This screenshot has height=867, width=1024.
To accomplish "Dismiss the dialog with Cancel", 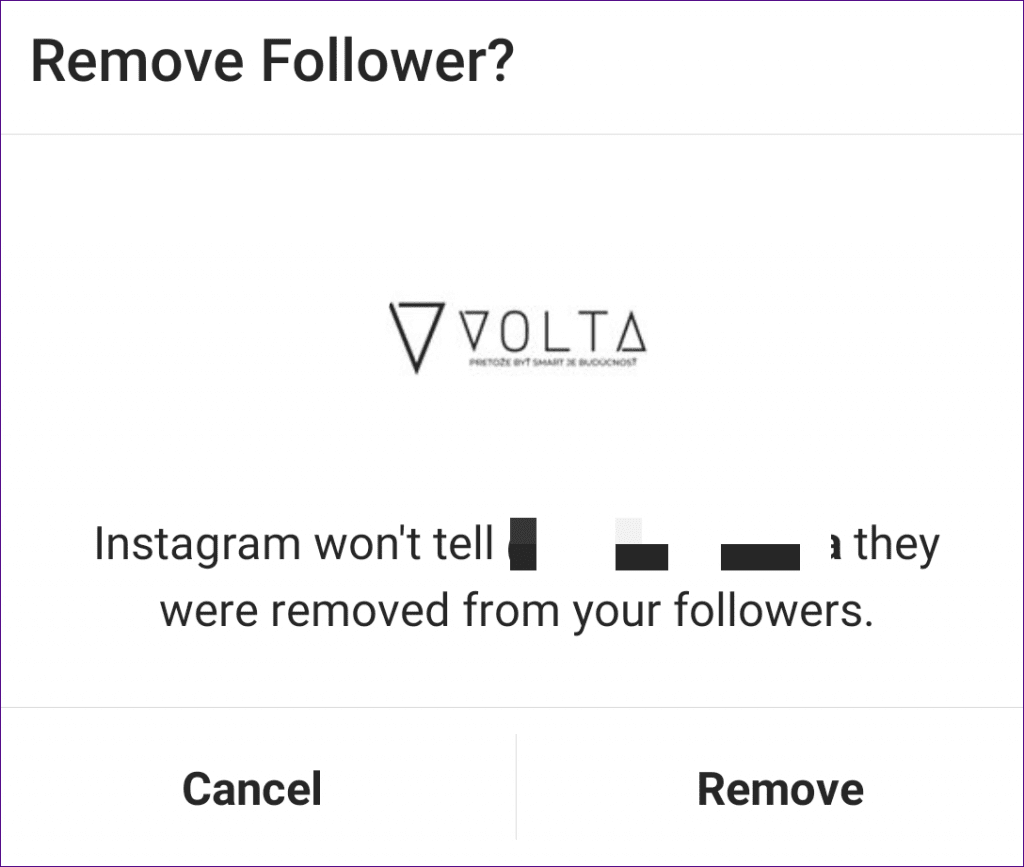I will [251, 788].
